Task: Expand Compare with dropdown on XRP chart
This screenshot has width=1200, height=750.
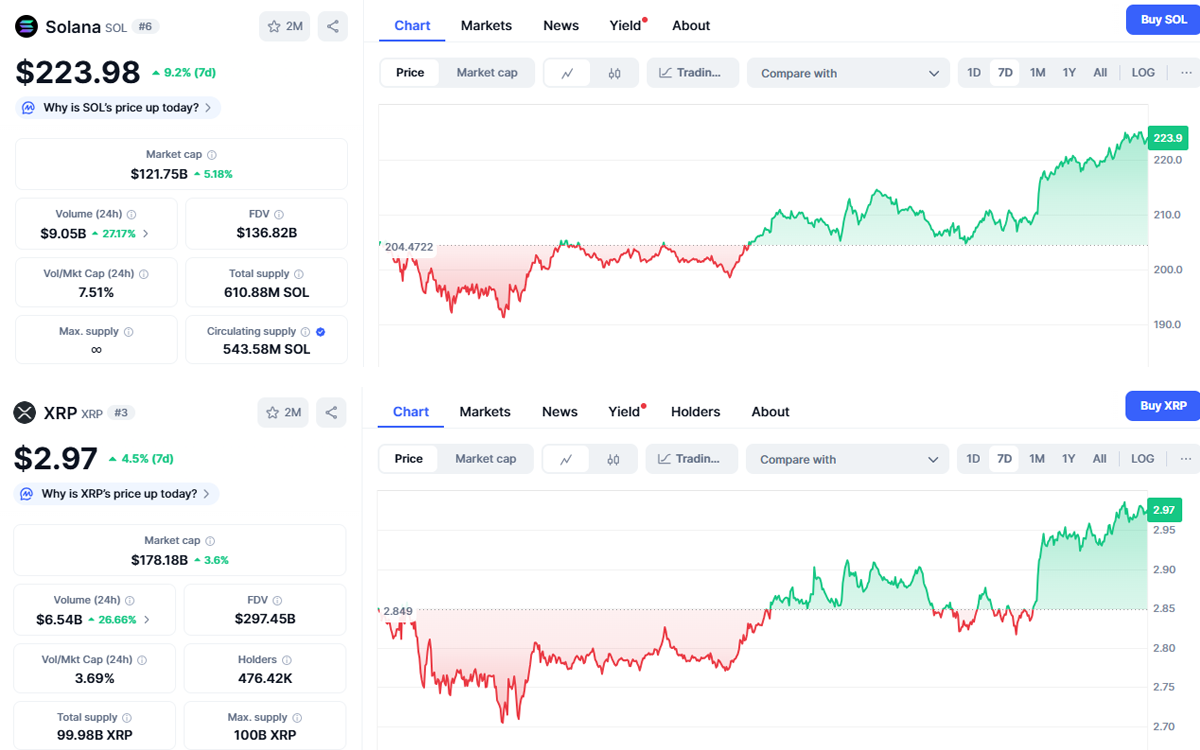Action: point(848,459)
